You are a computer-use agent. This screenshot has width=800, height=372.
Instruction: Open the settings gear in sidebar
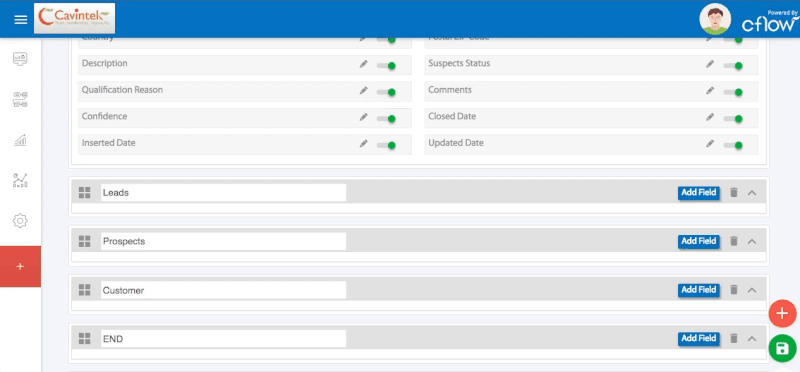point(20,221)
